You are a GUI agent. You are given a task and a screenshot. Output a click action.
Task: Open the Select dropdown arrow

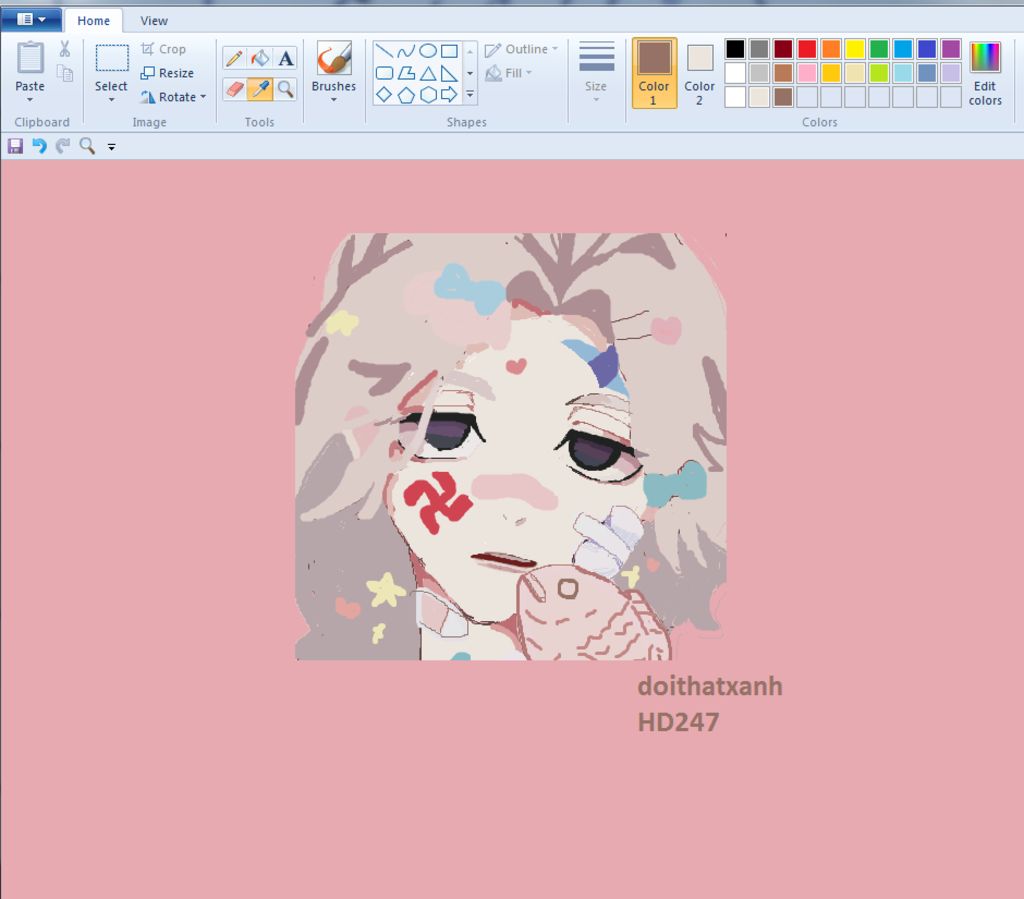click(112, 100)
